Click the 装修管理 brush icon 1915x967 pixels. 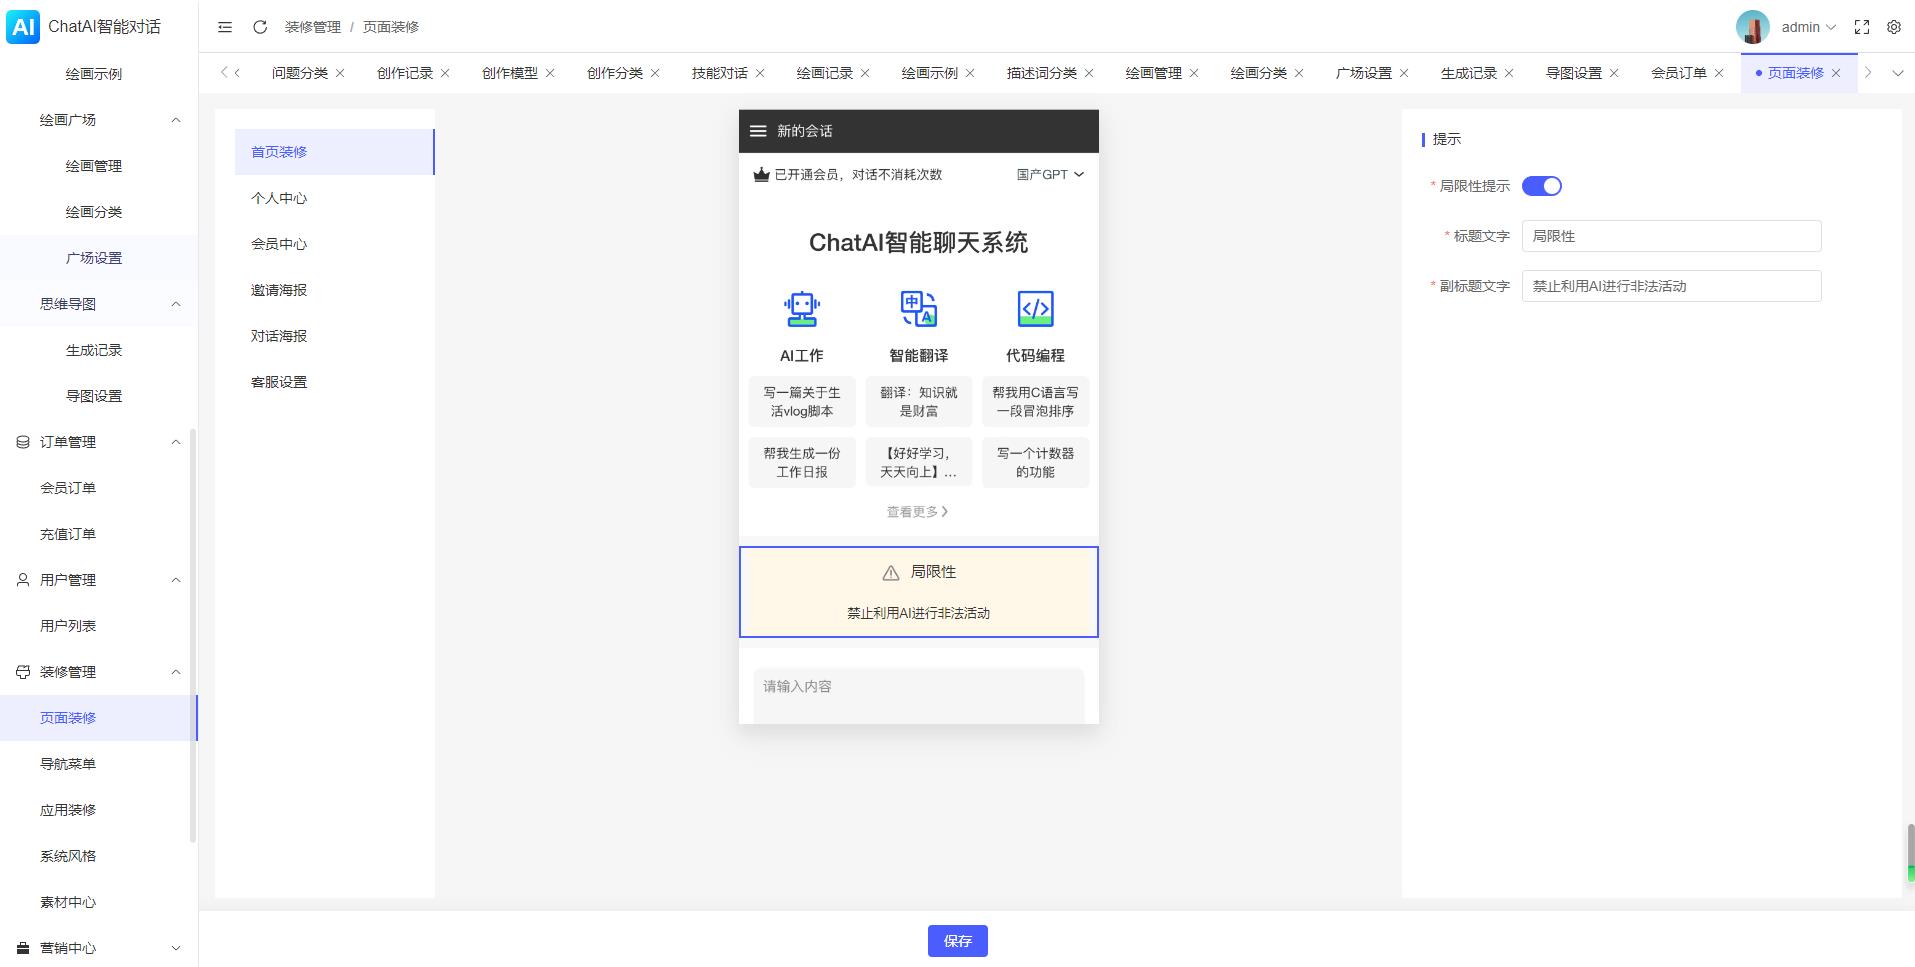(x=23, y=672)
